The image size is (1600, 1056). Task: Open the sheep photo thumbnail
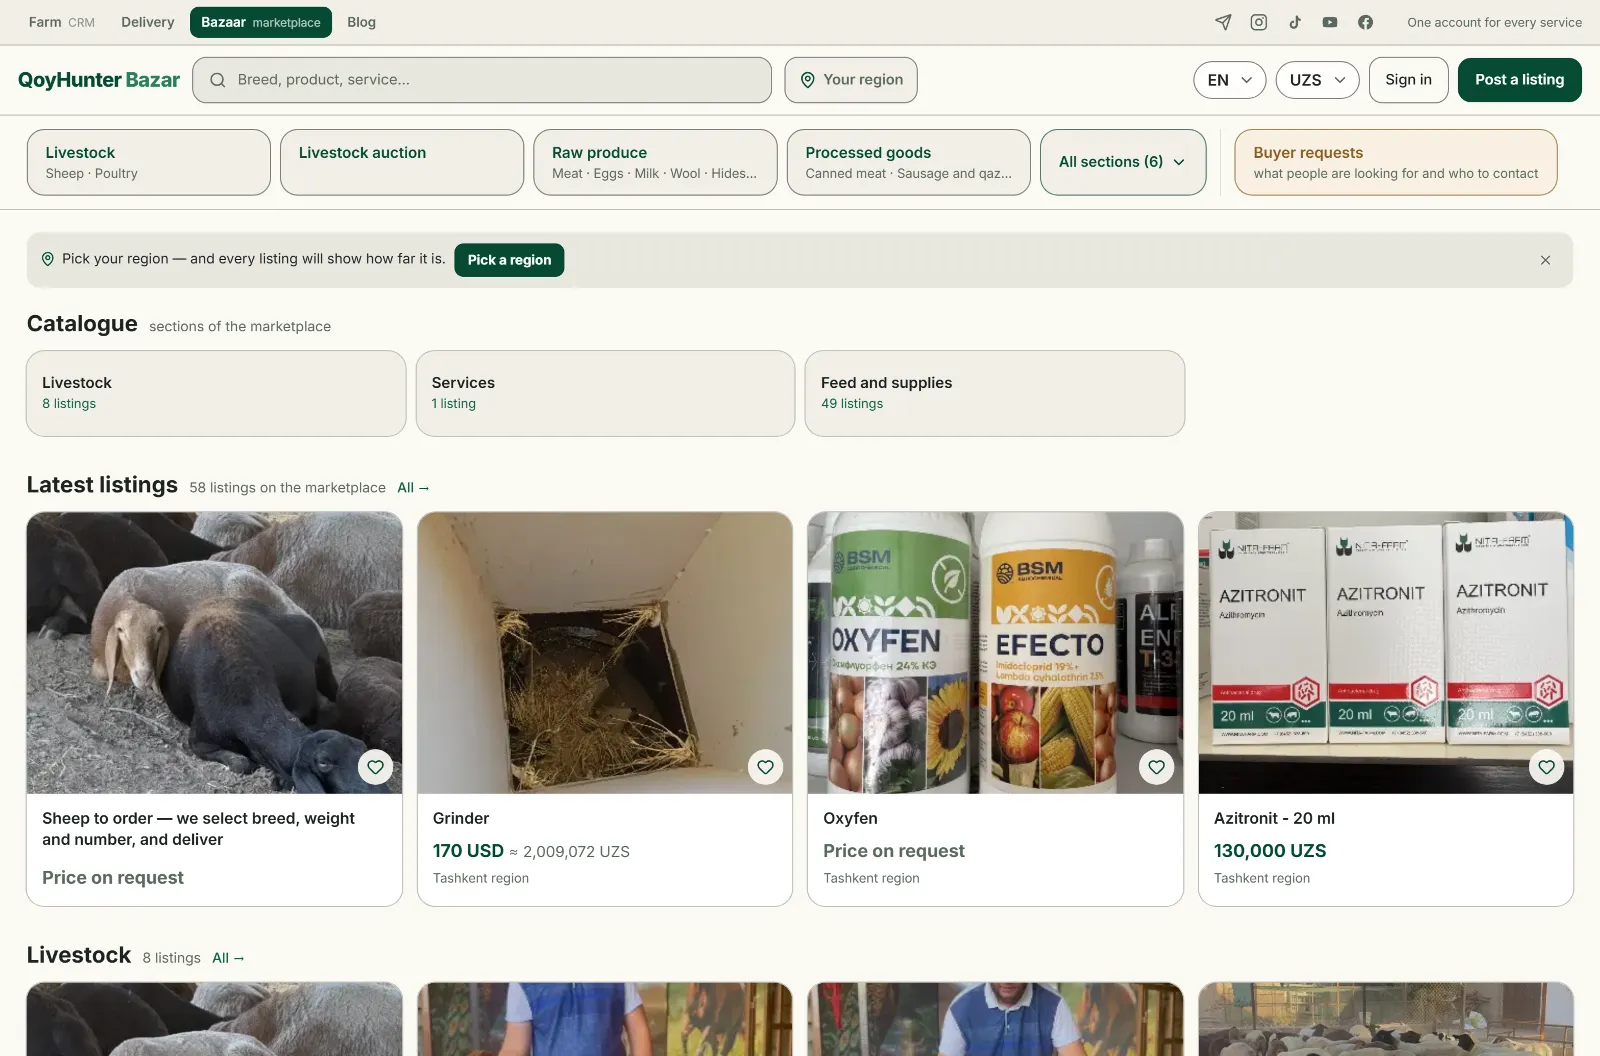[x=214, y=653]
